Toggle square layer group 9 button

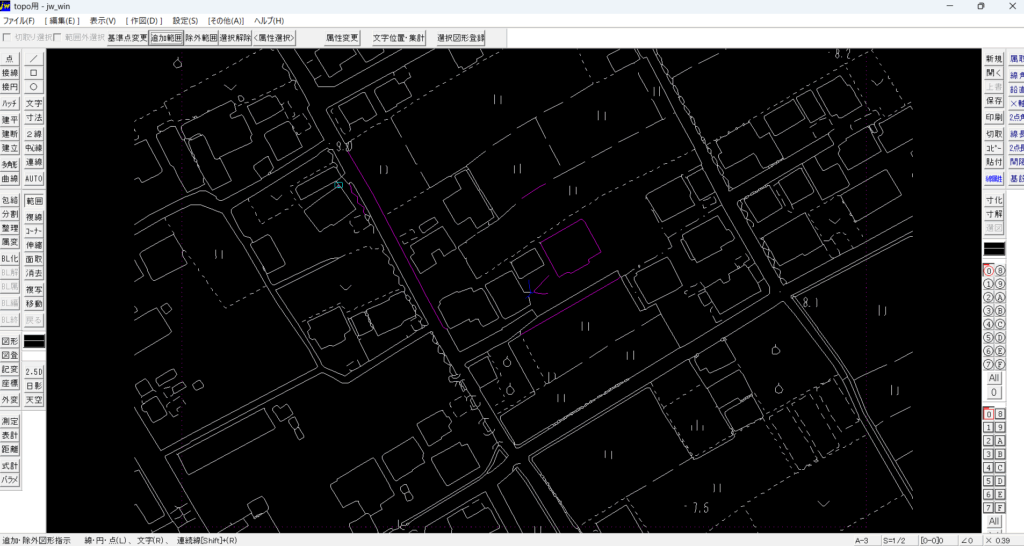point(1000,427)
